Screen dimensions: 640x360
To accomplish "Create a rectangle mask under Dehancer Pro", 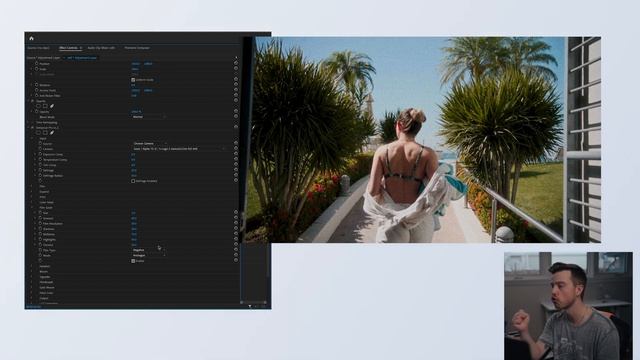I will click(x=45, y=133).
